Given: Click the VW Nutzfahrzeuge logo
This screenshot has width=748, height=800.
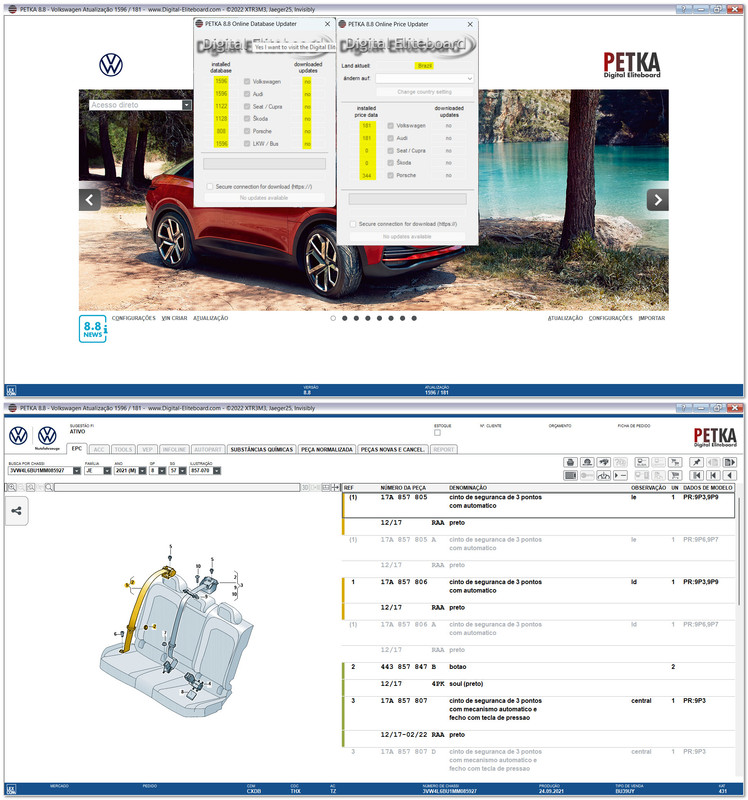Looking at the screenshot, I should [x=47, y=438].
